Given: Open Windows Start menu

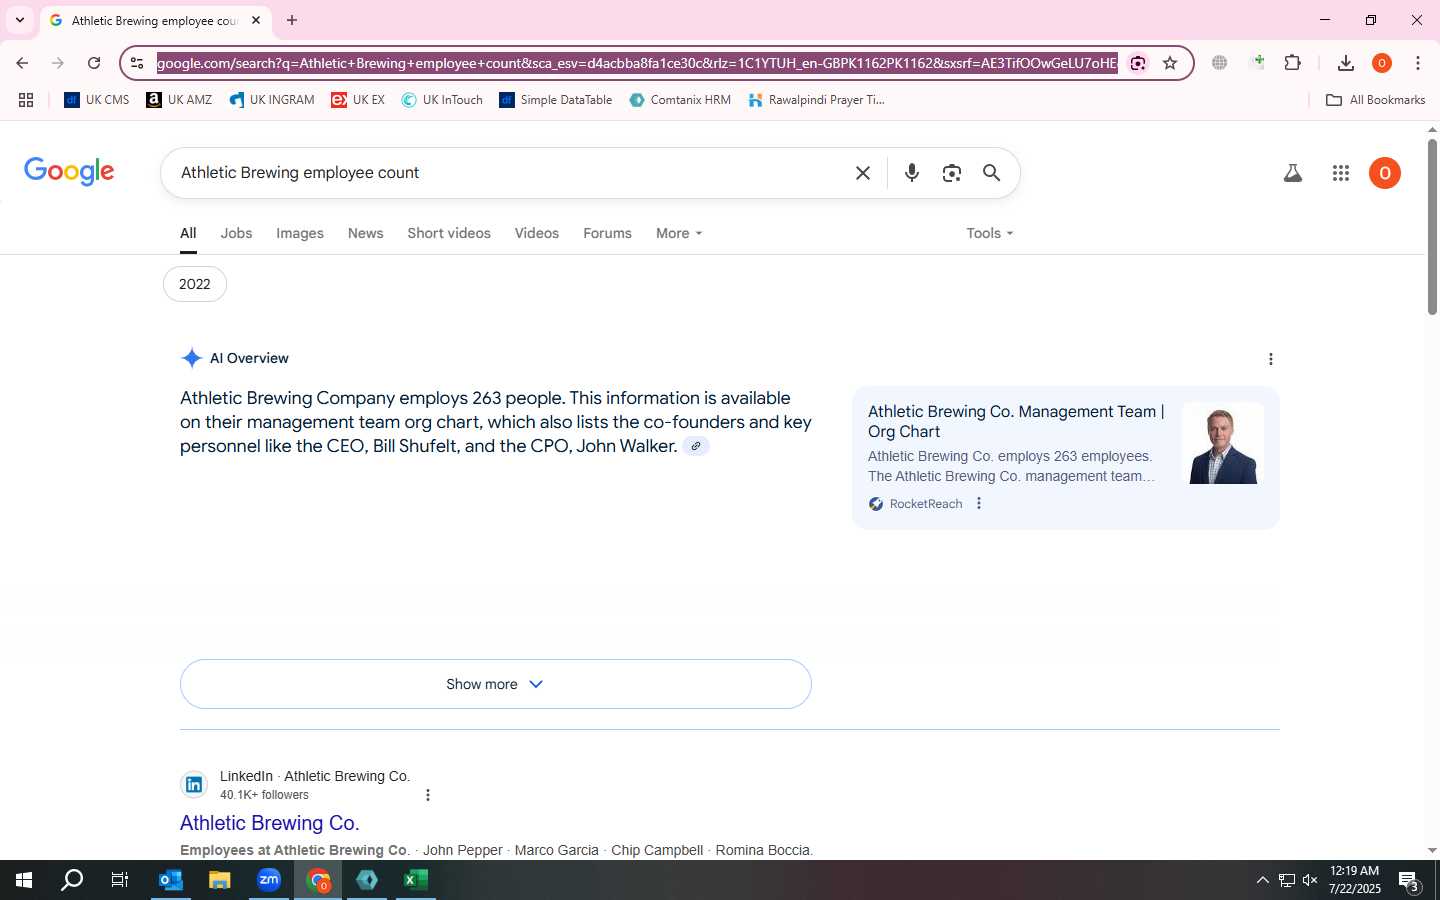Looking at the screenshot, I should click(24, 880).
